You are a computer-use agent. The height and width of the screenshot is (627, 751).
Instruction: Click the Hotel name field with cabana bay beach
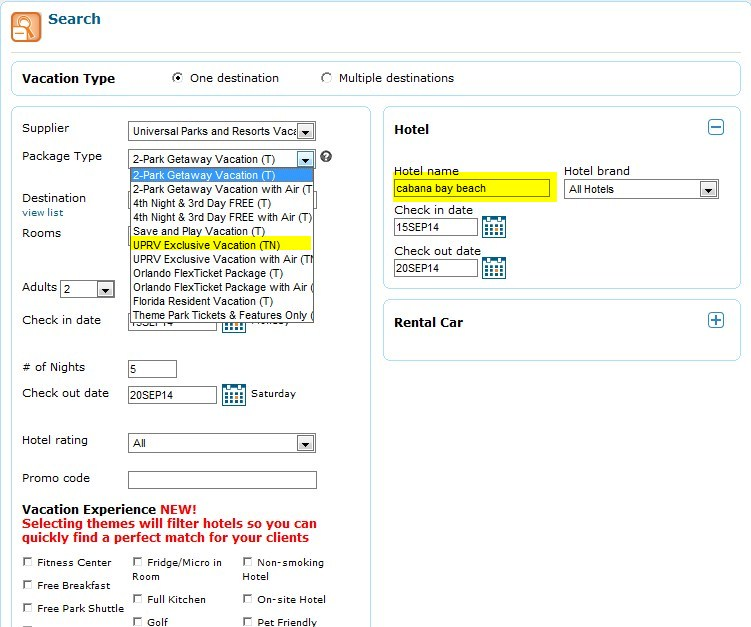(472, 188)
